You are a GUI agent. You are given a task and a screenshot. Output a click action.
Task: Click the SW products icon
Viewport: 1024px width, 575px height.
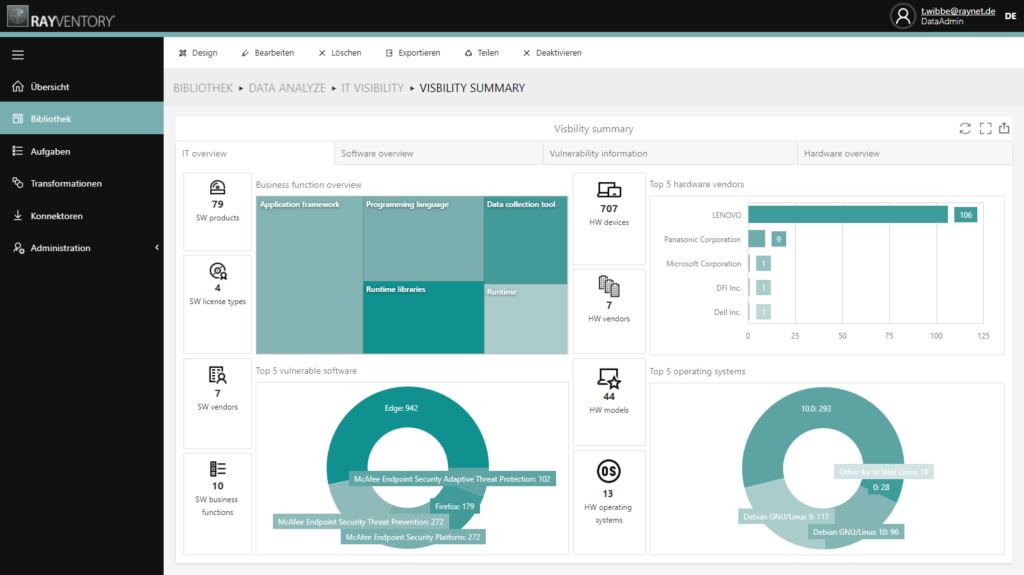[x=217, y=188]
